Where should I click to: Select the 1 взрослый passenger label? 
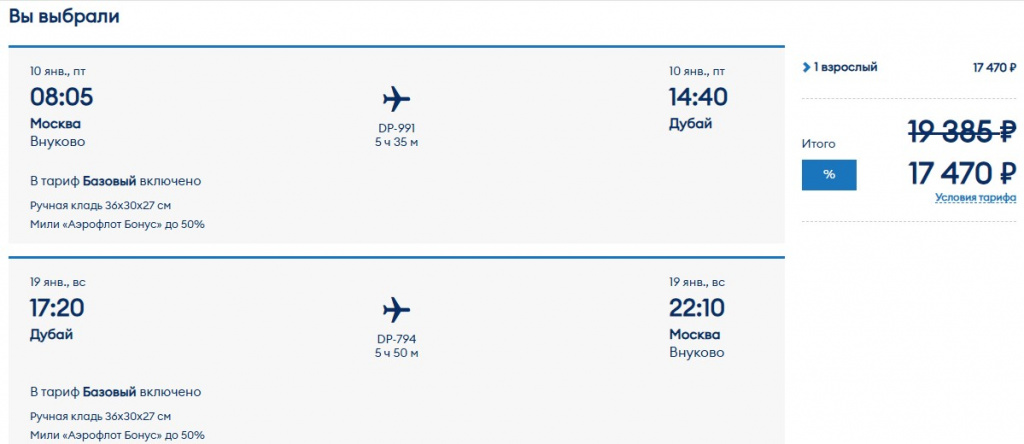point(845,68)
